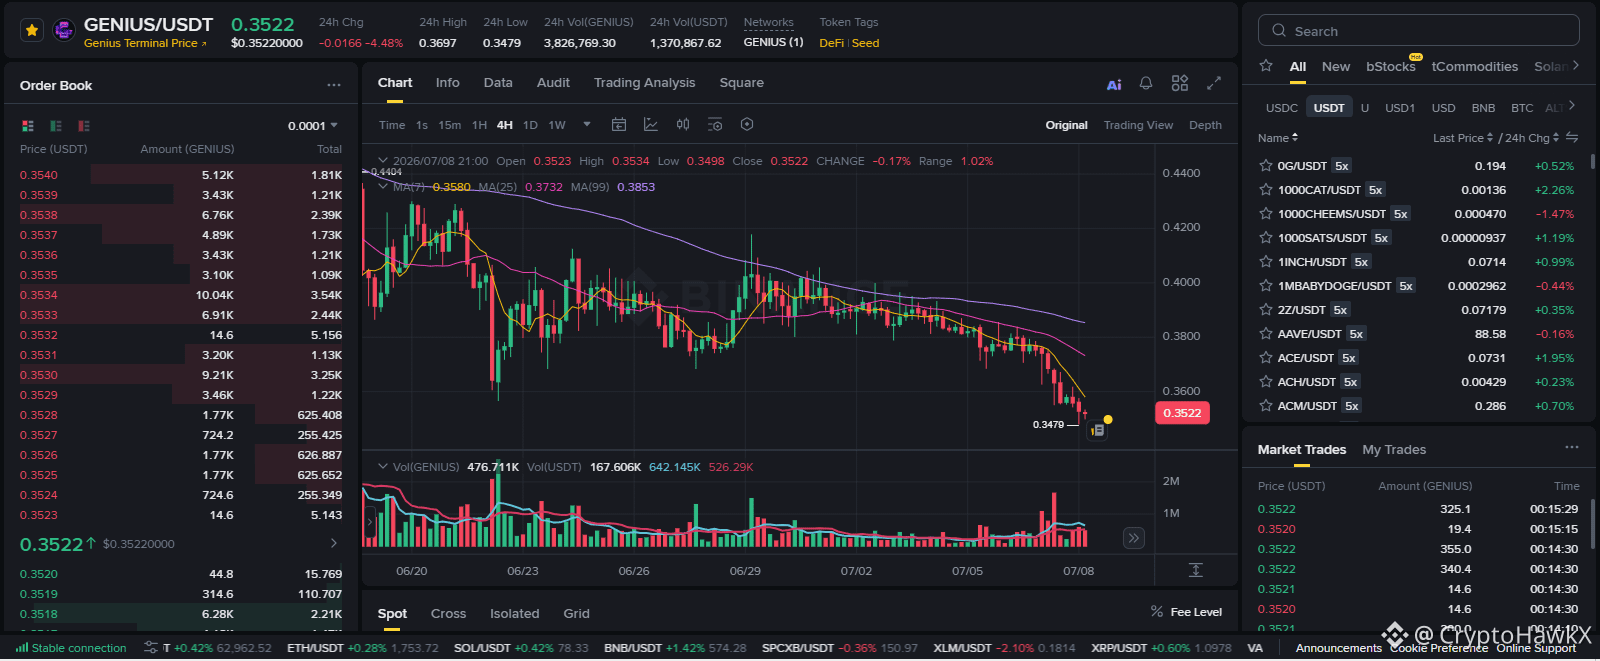
Task: Open the Trading Analysis tab
Action: pyautogui.click(x=644, y=83)
